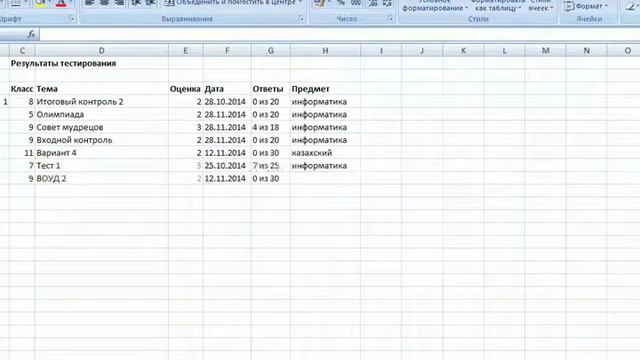The image size is (640, 360).
Task: Select cell Тест 1
Action: (102, 166)
